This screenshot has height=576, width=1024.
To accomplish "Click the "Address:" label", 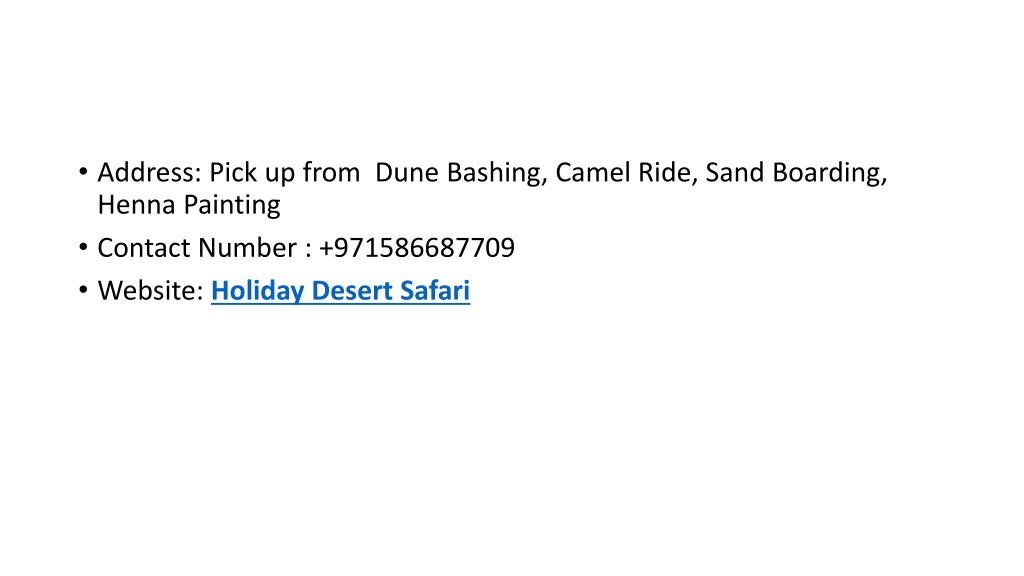I will (150, 172).
